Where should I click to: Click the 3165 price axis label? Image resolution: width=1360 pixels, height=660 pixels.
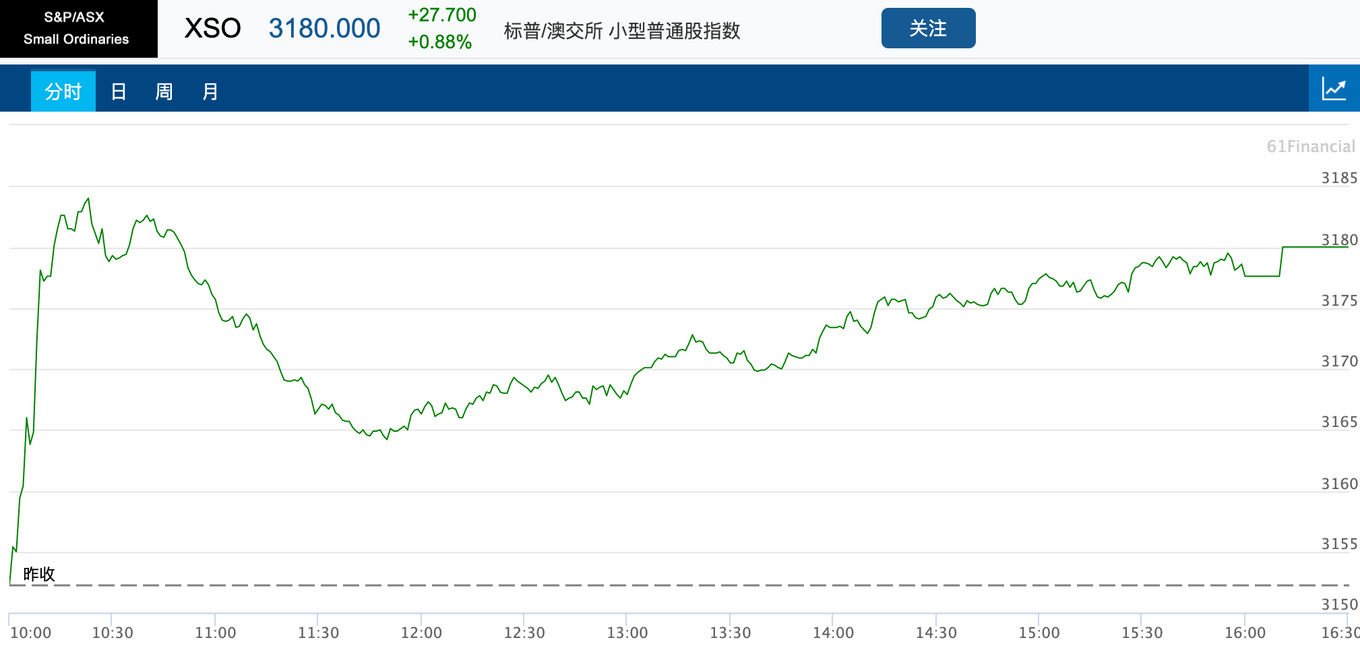(1339, 422)
